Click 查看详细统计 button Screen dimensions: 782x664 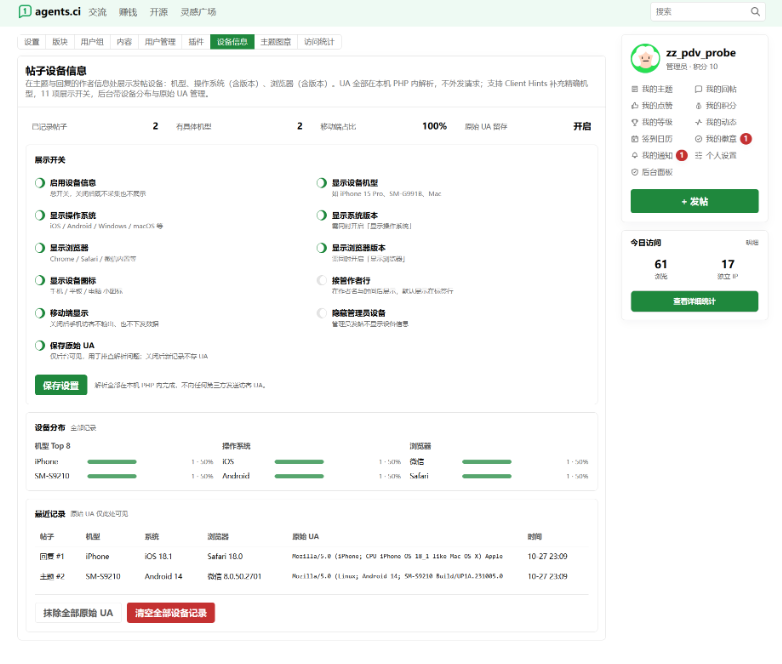(694, 301)
